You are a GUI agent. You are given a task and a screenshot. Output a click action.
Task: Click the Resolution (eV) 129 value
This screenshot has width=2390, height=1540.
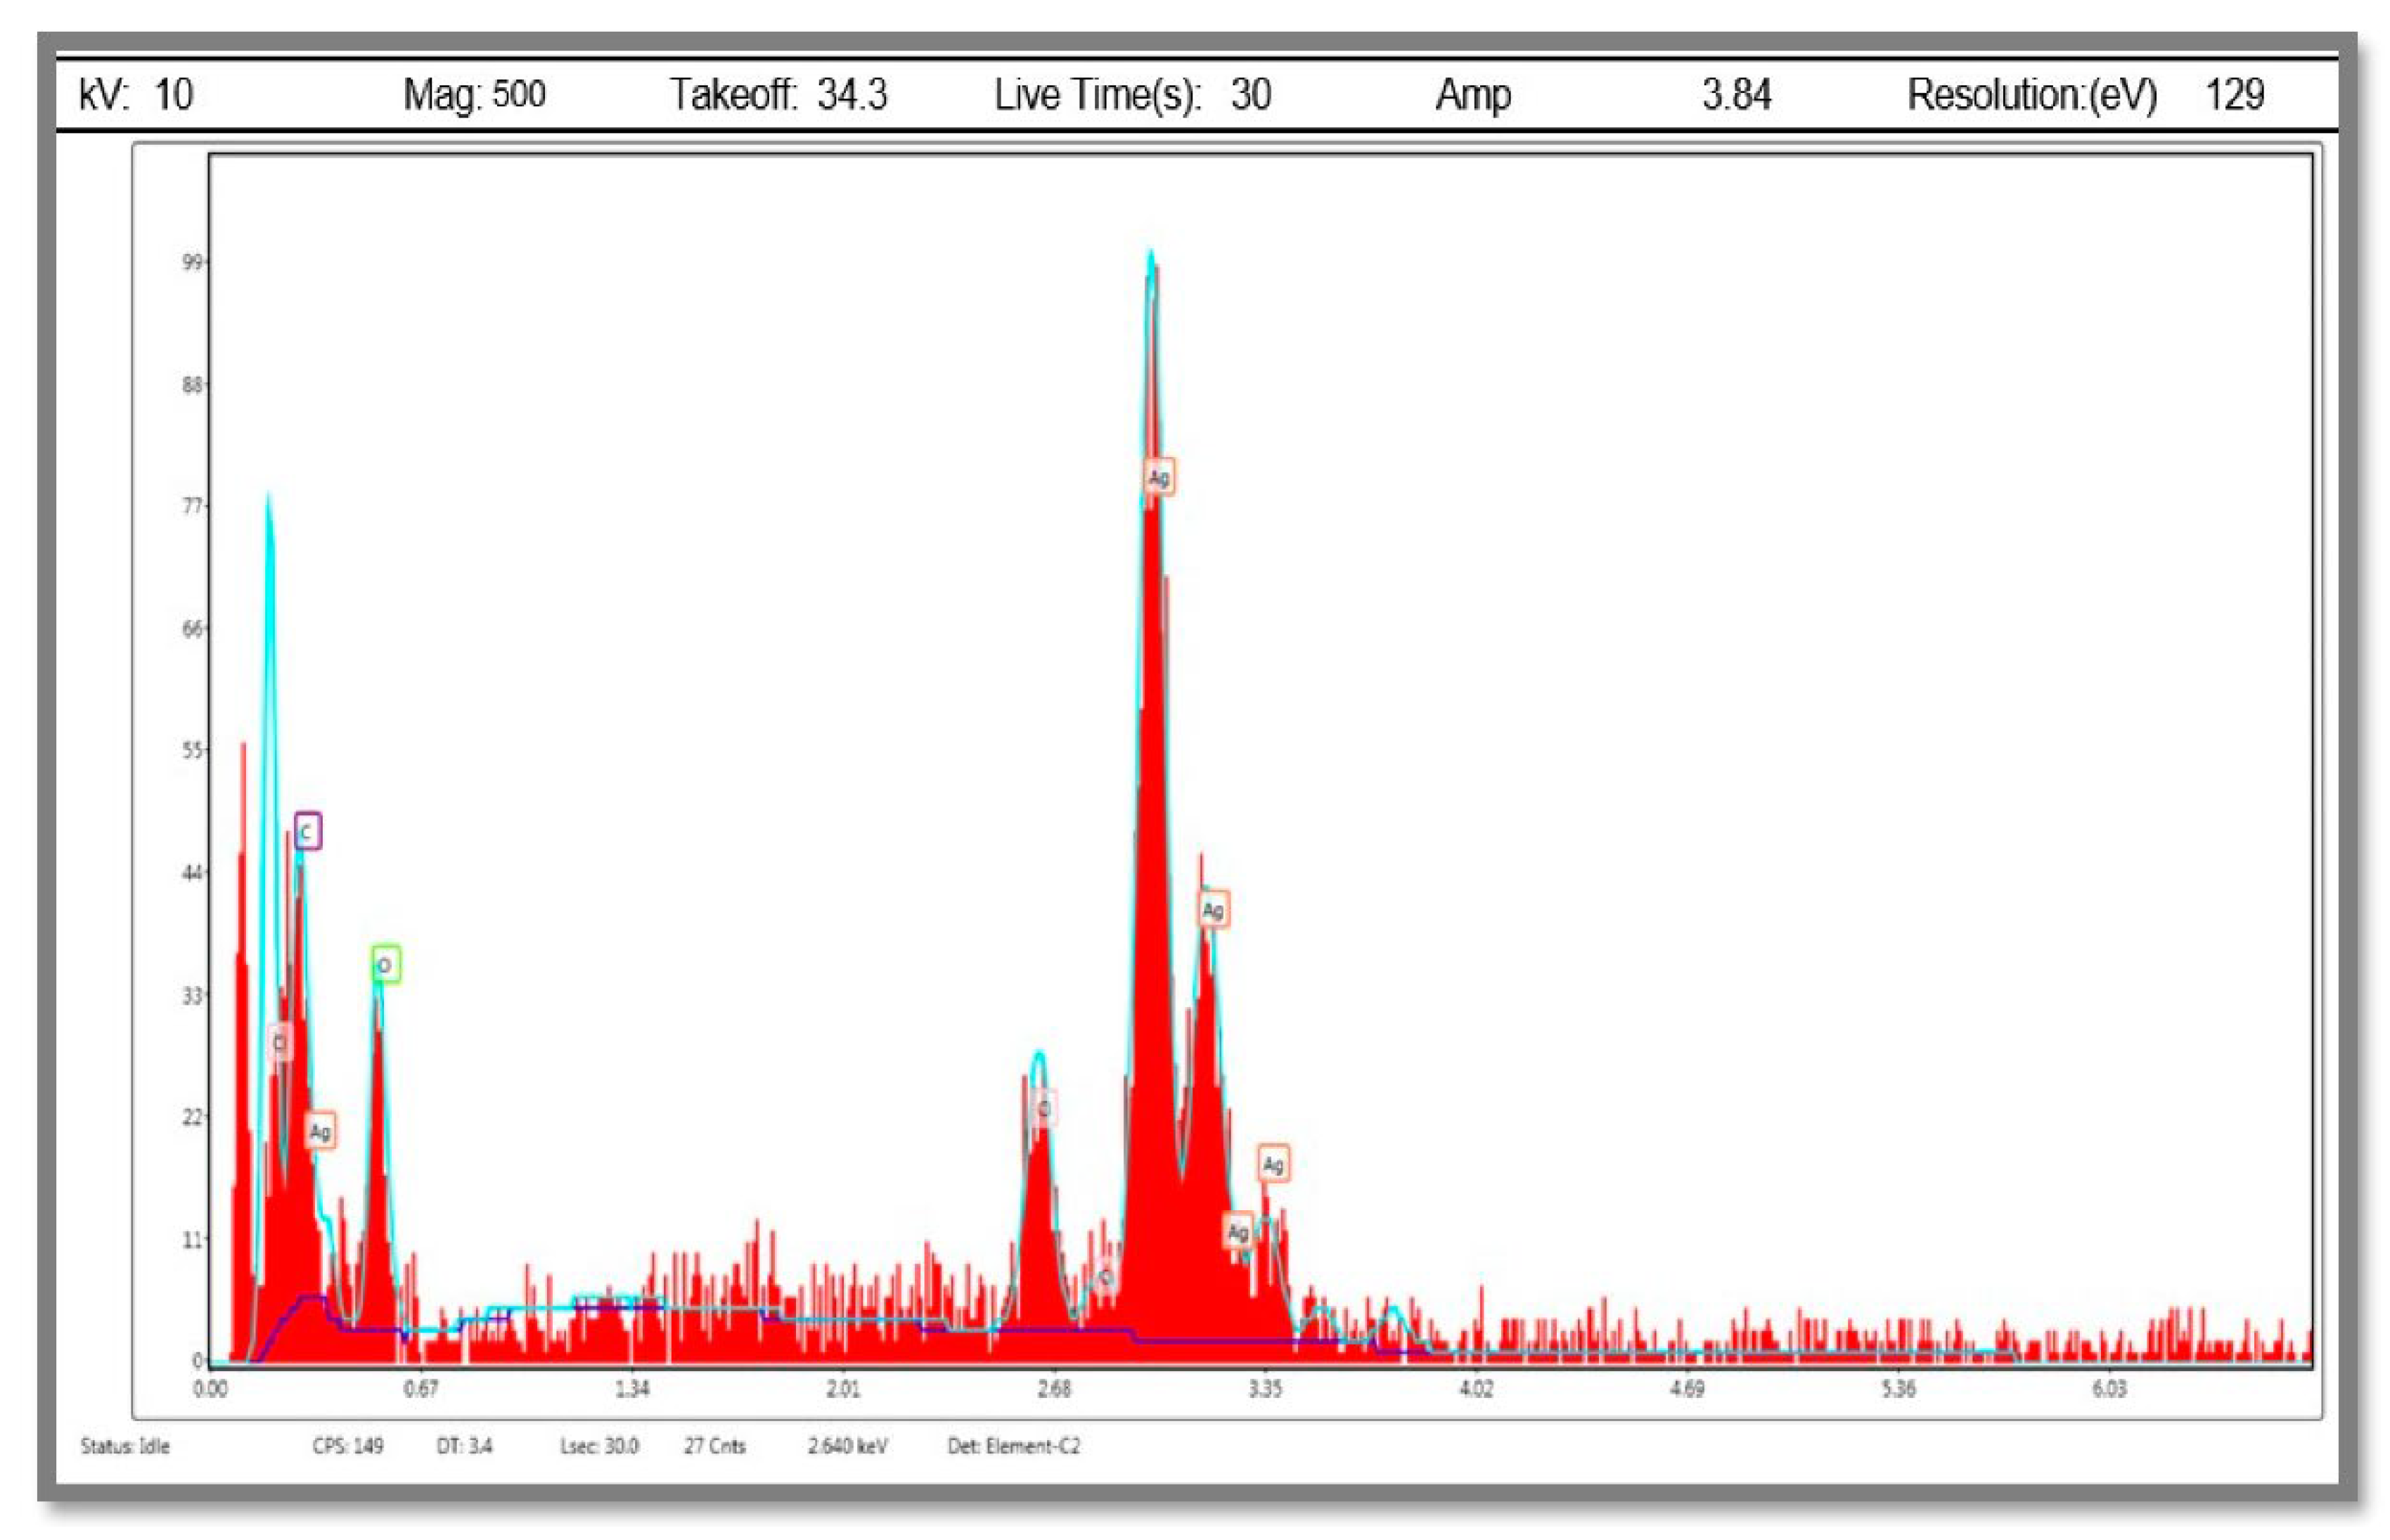[x=2234, y=95]
